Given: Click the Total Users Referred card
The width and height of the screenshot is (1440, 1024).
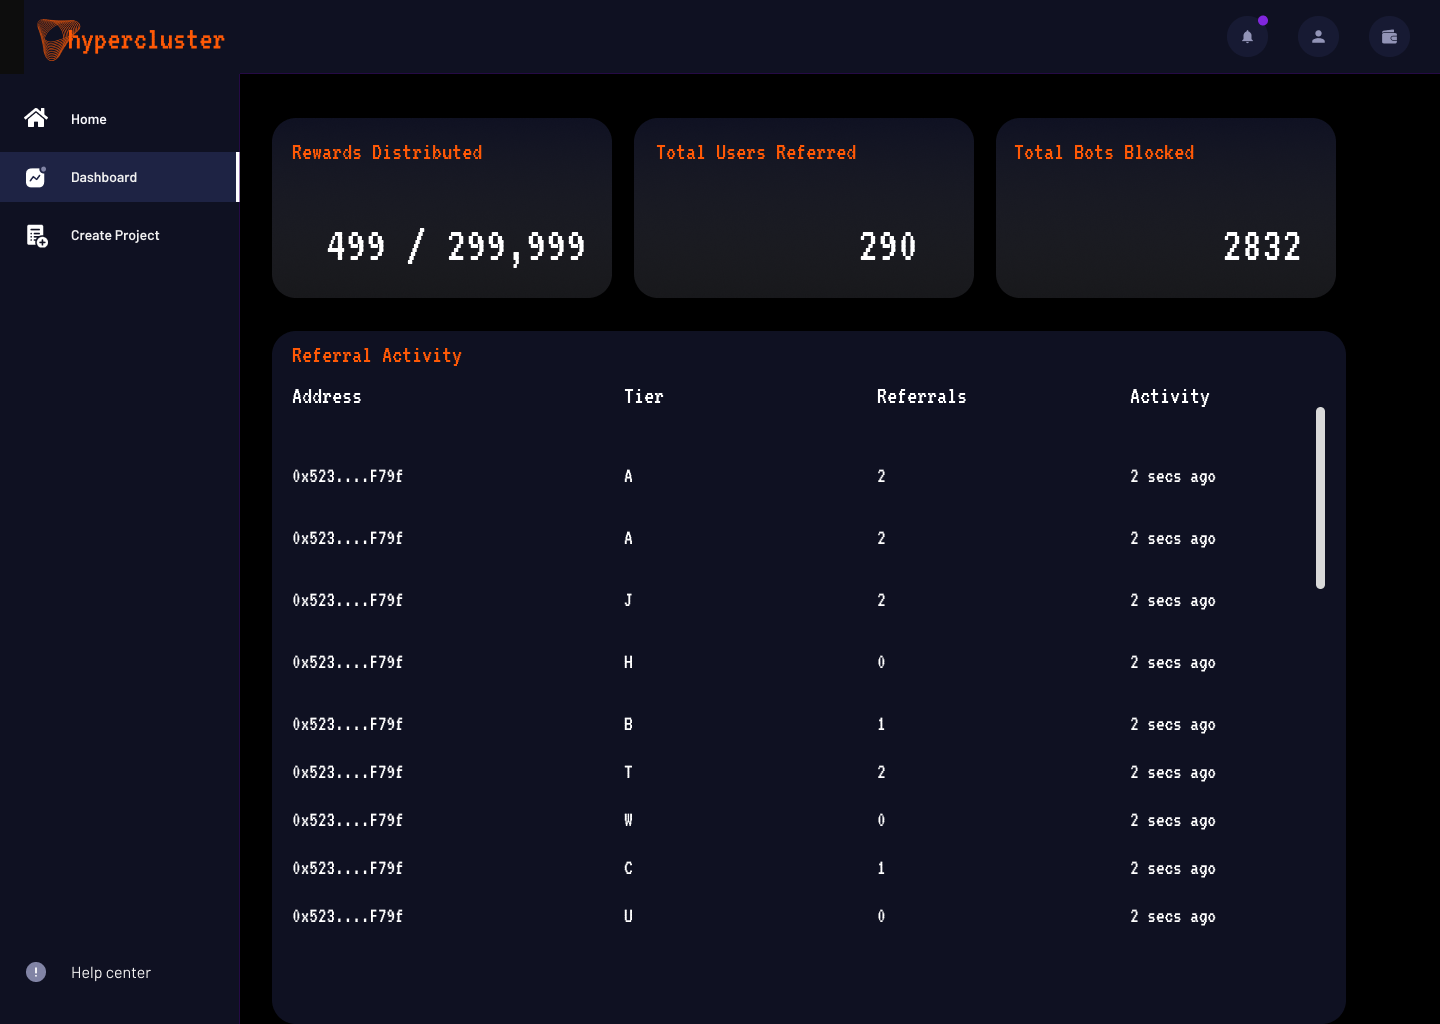Looking at the screenshot, I should [804, 208].
